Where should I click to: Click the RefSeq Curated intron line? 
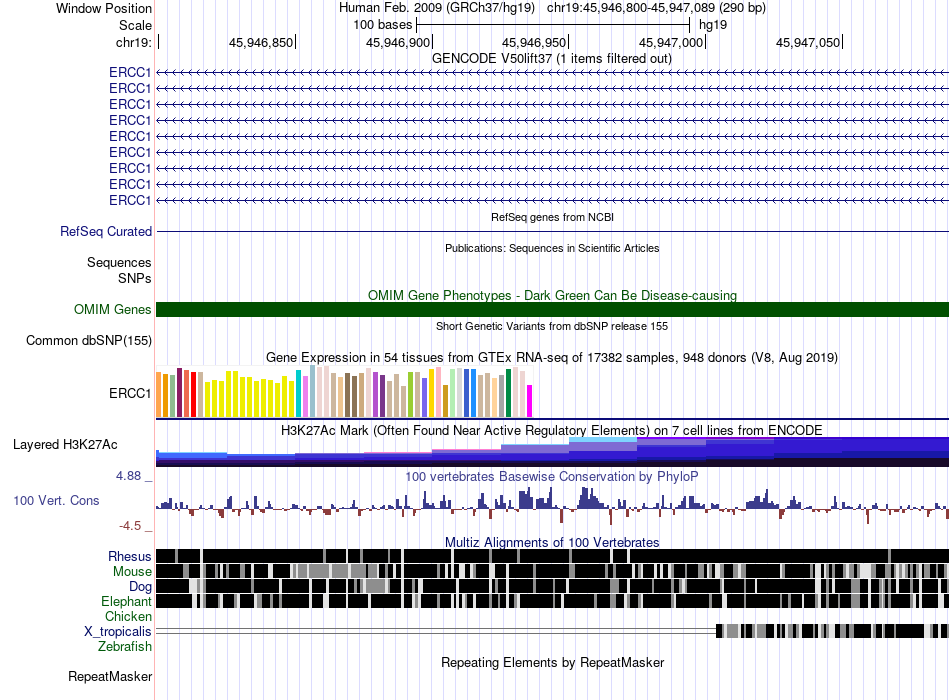click(x=552, y=232)
